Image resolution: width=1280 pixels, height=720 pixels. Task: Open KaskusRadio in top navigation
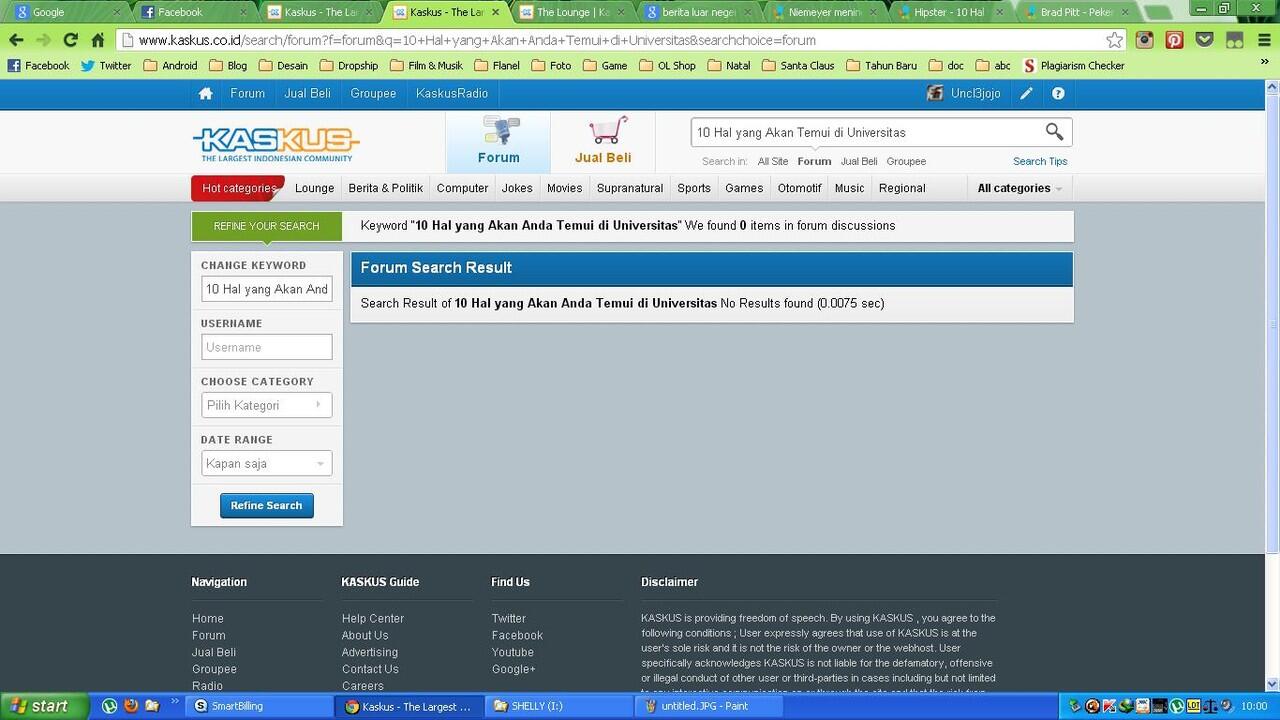click(x=452, y=93)
